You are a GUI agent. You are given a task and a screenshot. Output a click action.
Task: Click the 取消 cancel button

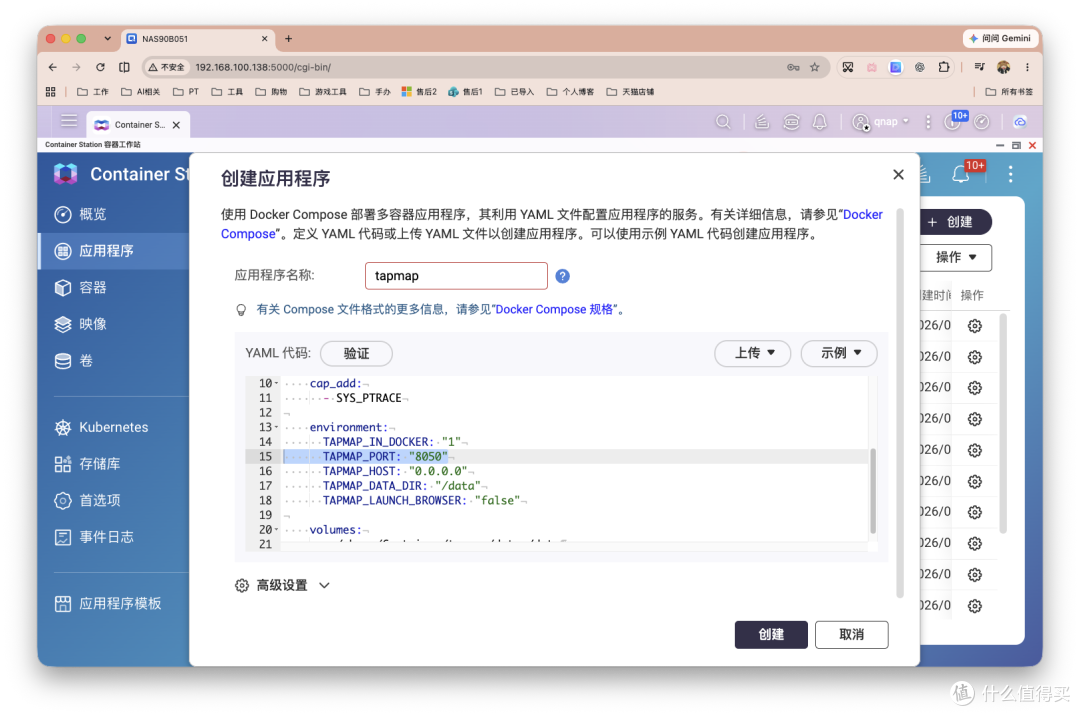pyautogui.click(x=851, y=634)
